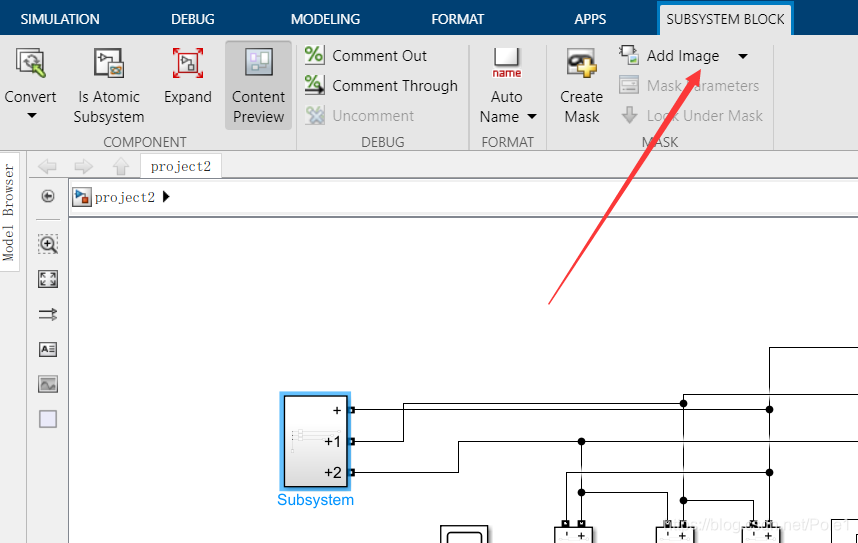Click the Subsystem +1 output port
Screen dimensions: 858x543
tap(352, 441)
